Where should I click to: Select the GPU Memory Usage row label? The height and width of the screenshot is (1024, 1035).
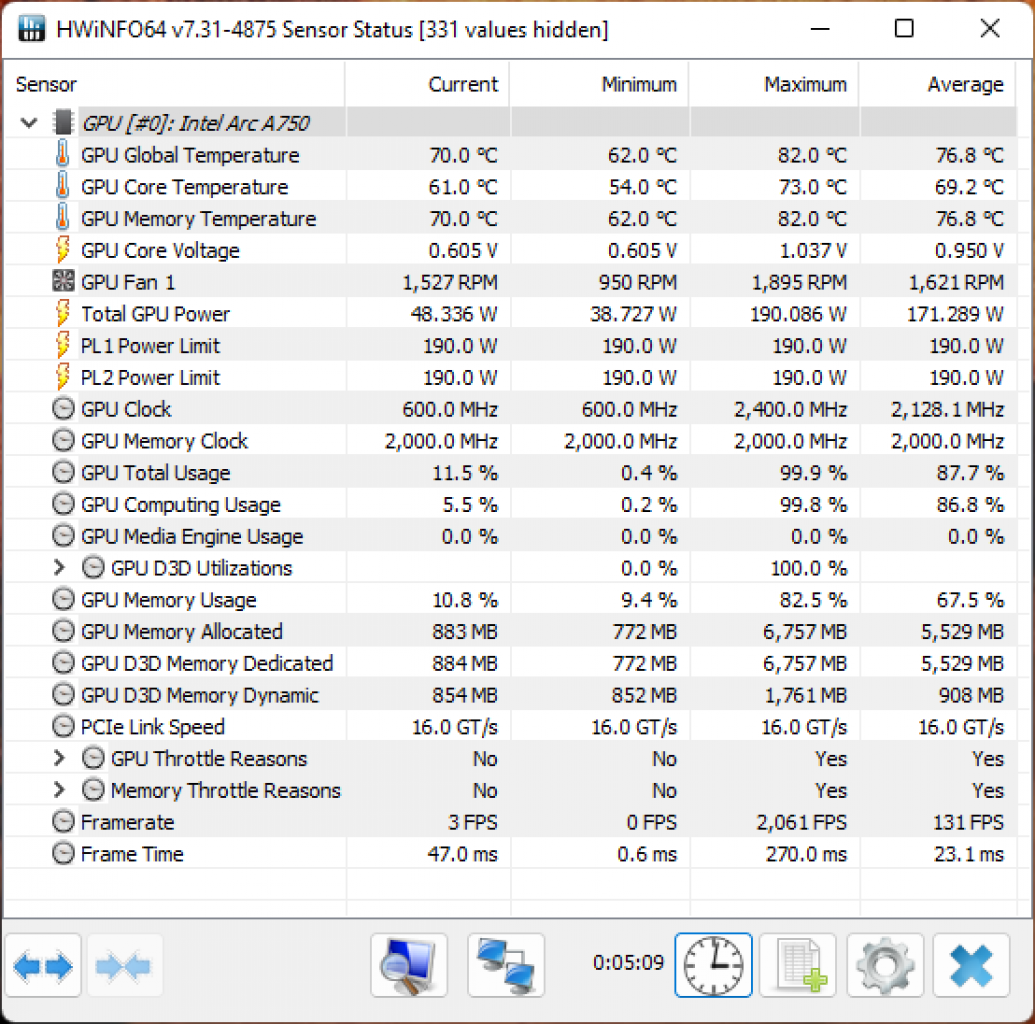169,599
